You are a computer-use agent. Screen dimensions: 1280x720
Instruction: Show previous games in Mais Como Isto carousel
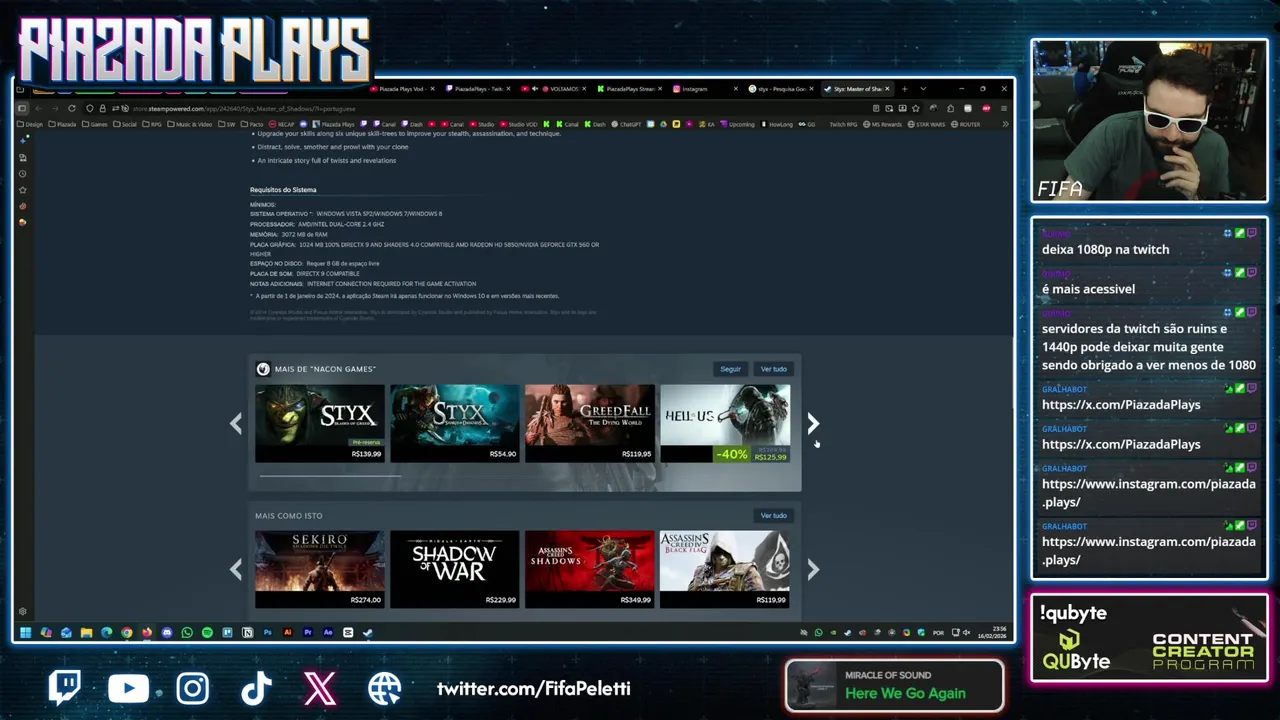pyautogui.click(x=236, y=570)
